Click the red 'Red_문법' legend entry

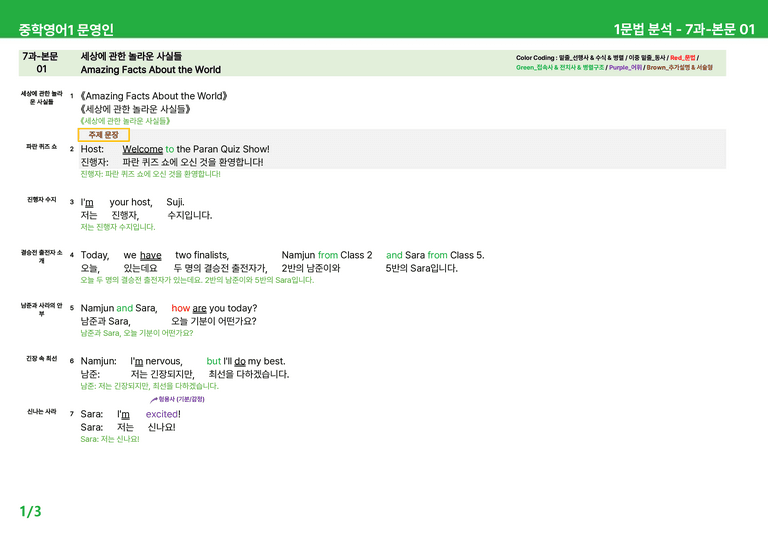[x=682, y=58]
